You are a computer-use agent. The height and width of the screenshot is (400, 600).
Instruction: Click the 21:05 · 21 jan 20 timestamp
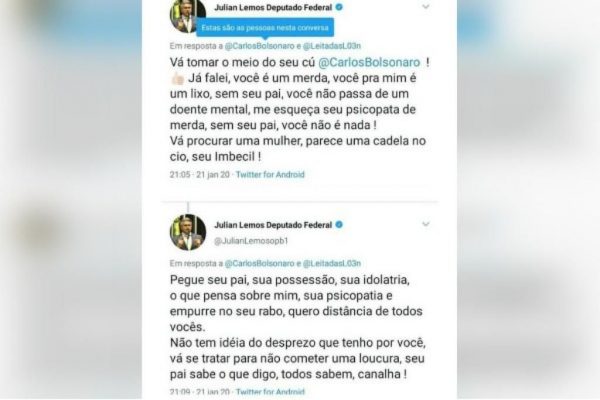[200, 175]
